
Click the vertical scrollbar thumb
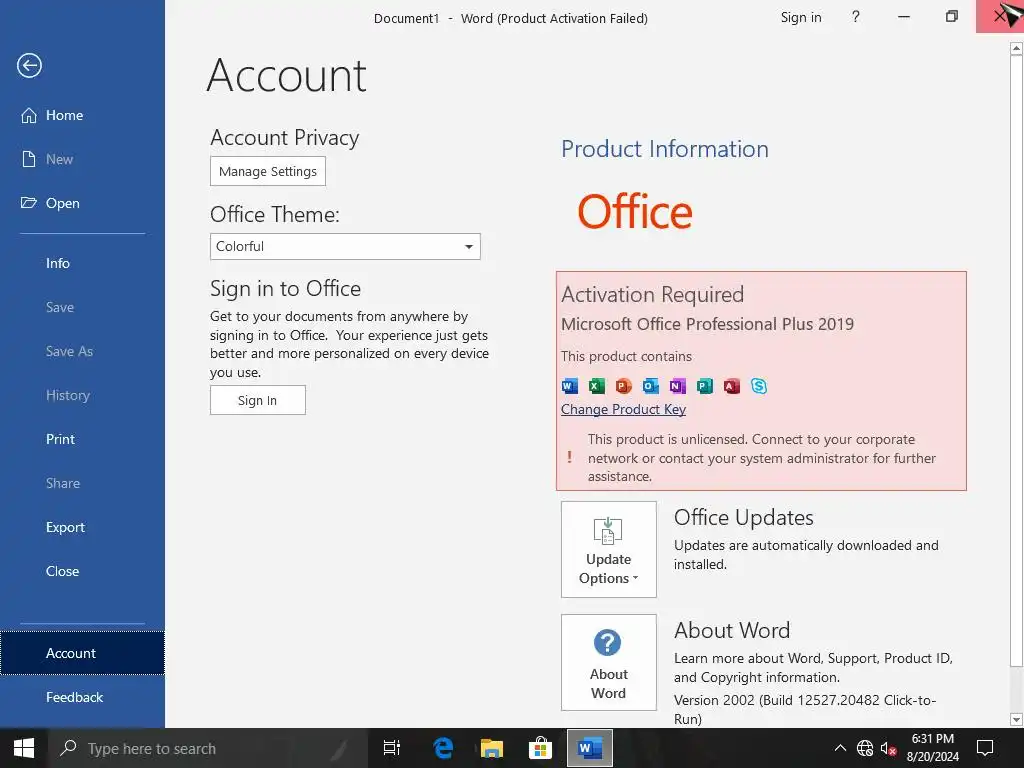tap(1016, 360)
